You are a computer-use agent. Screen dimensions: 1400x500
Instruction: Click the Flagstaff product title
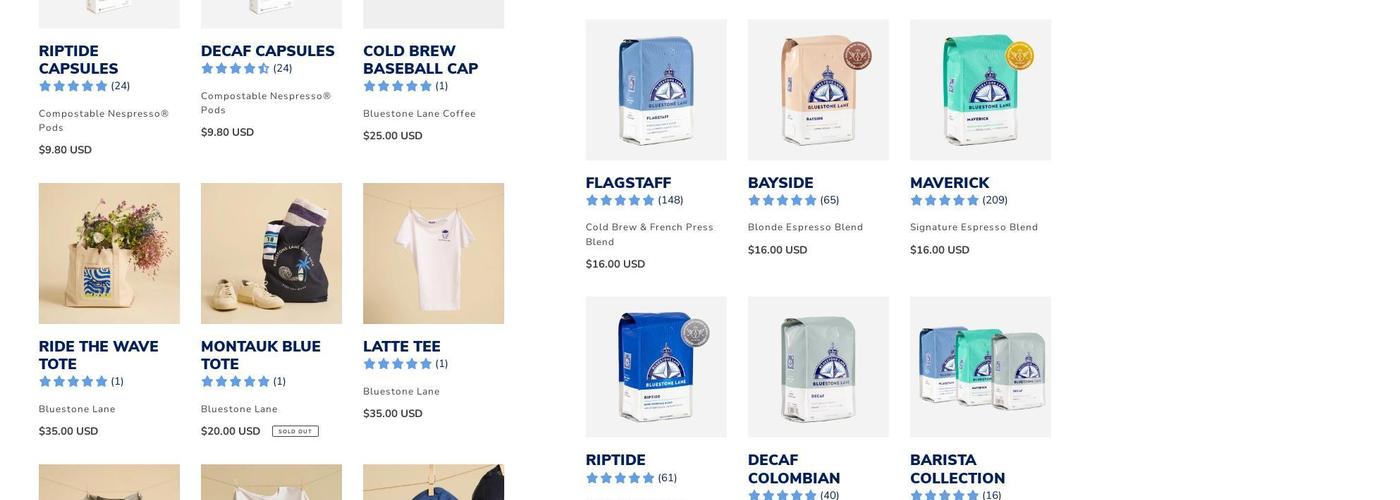(628, 183)
